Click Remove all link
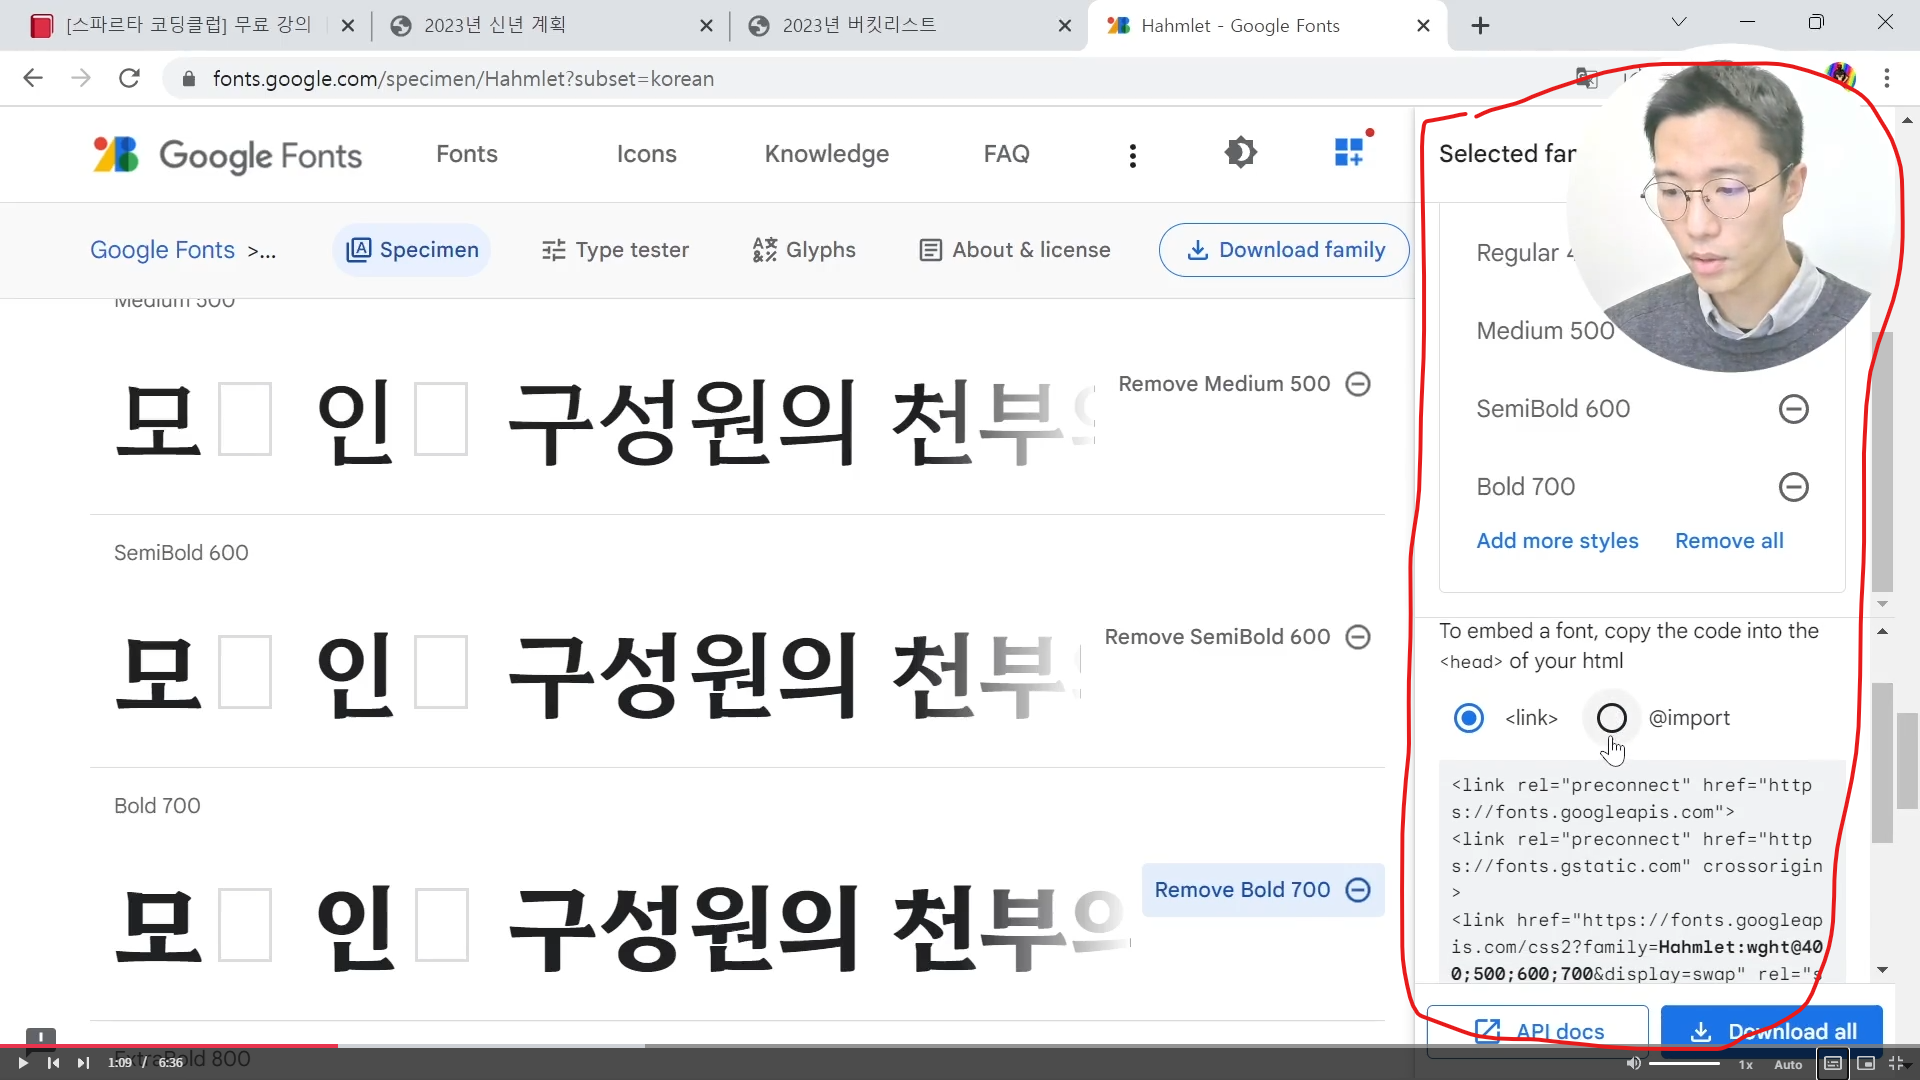 1729,541
